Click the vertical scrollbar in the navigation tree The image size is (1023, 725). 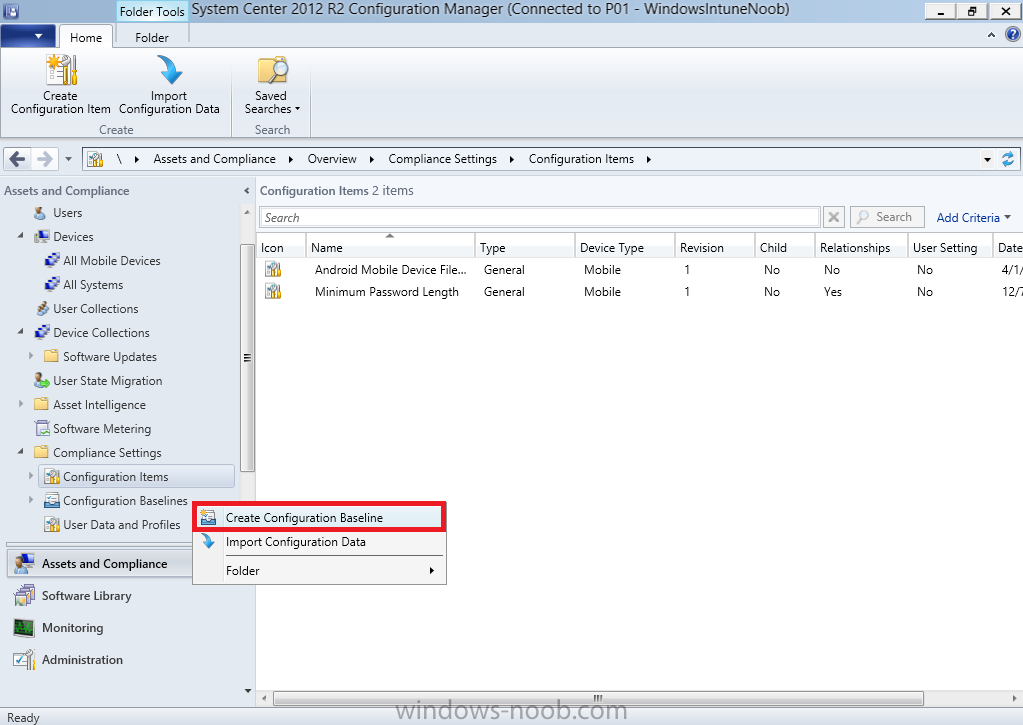(247, 357)
